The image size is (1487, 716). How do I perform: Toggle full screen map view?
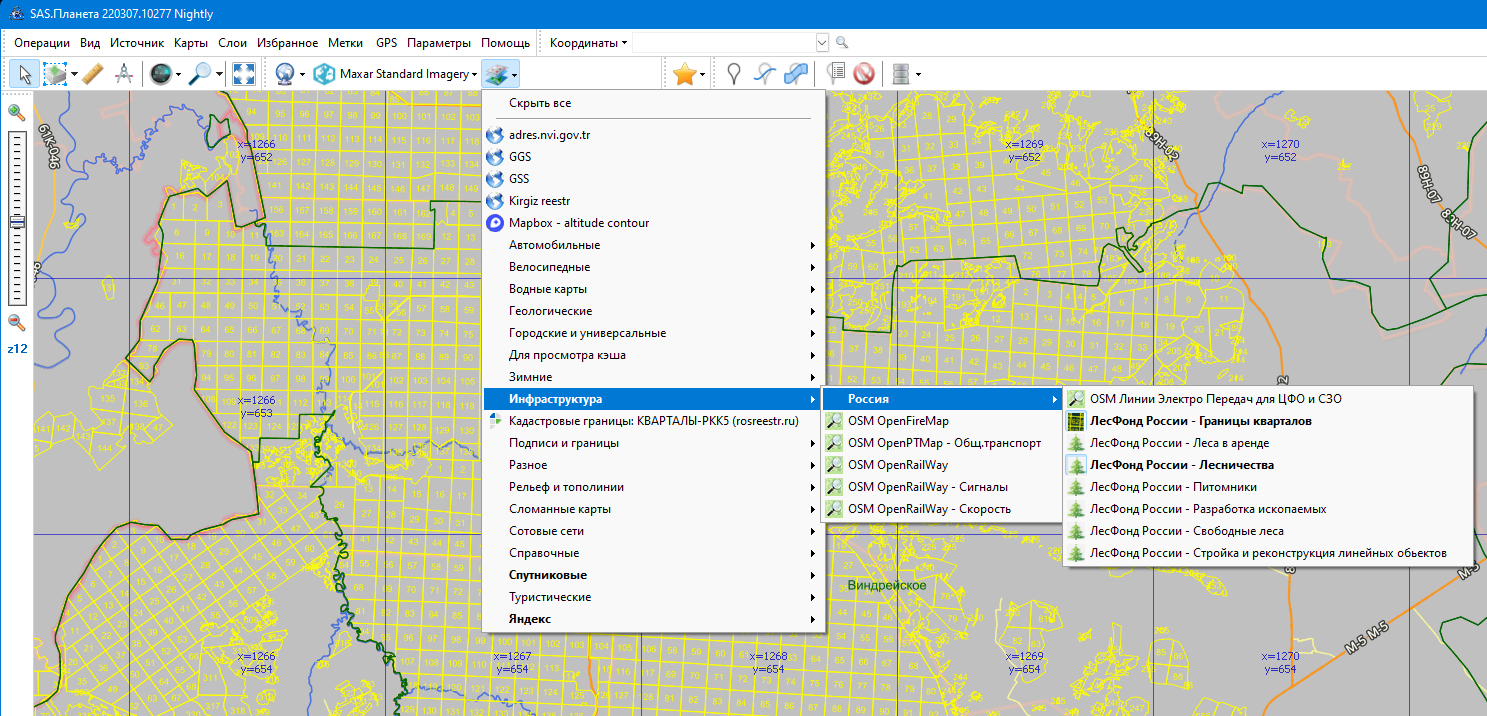tap(243, 73)
